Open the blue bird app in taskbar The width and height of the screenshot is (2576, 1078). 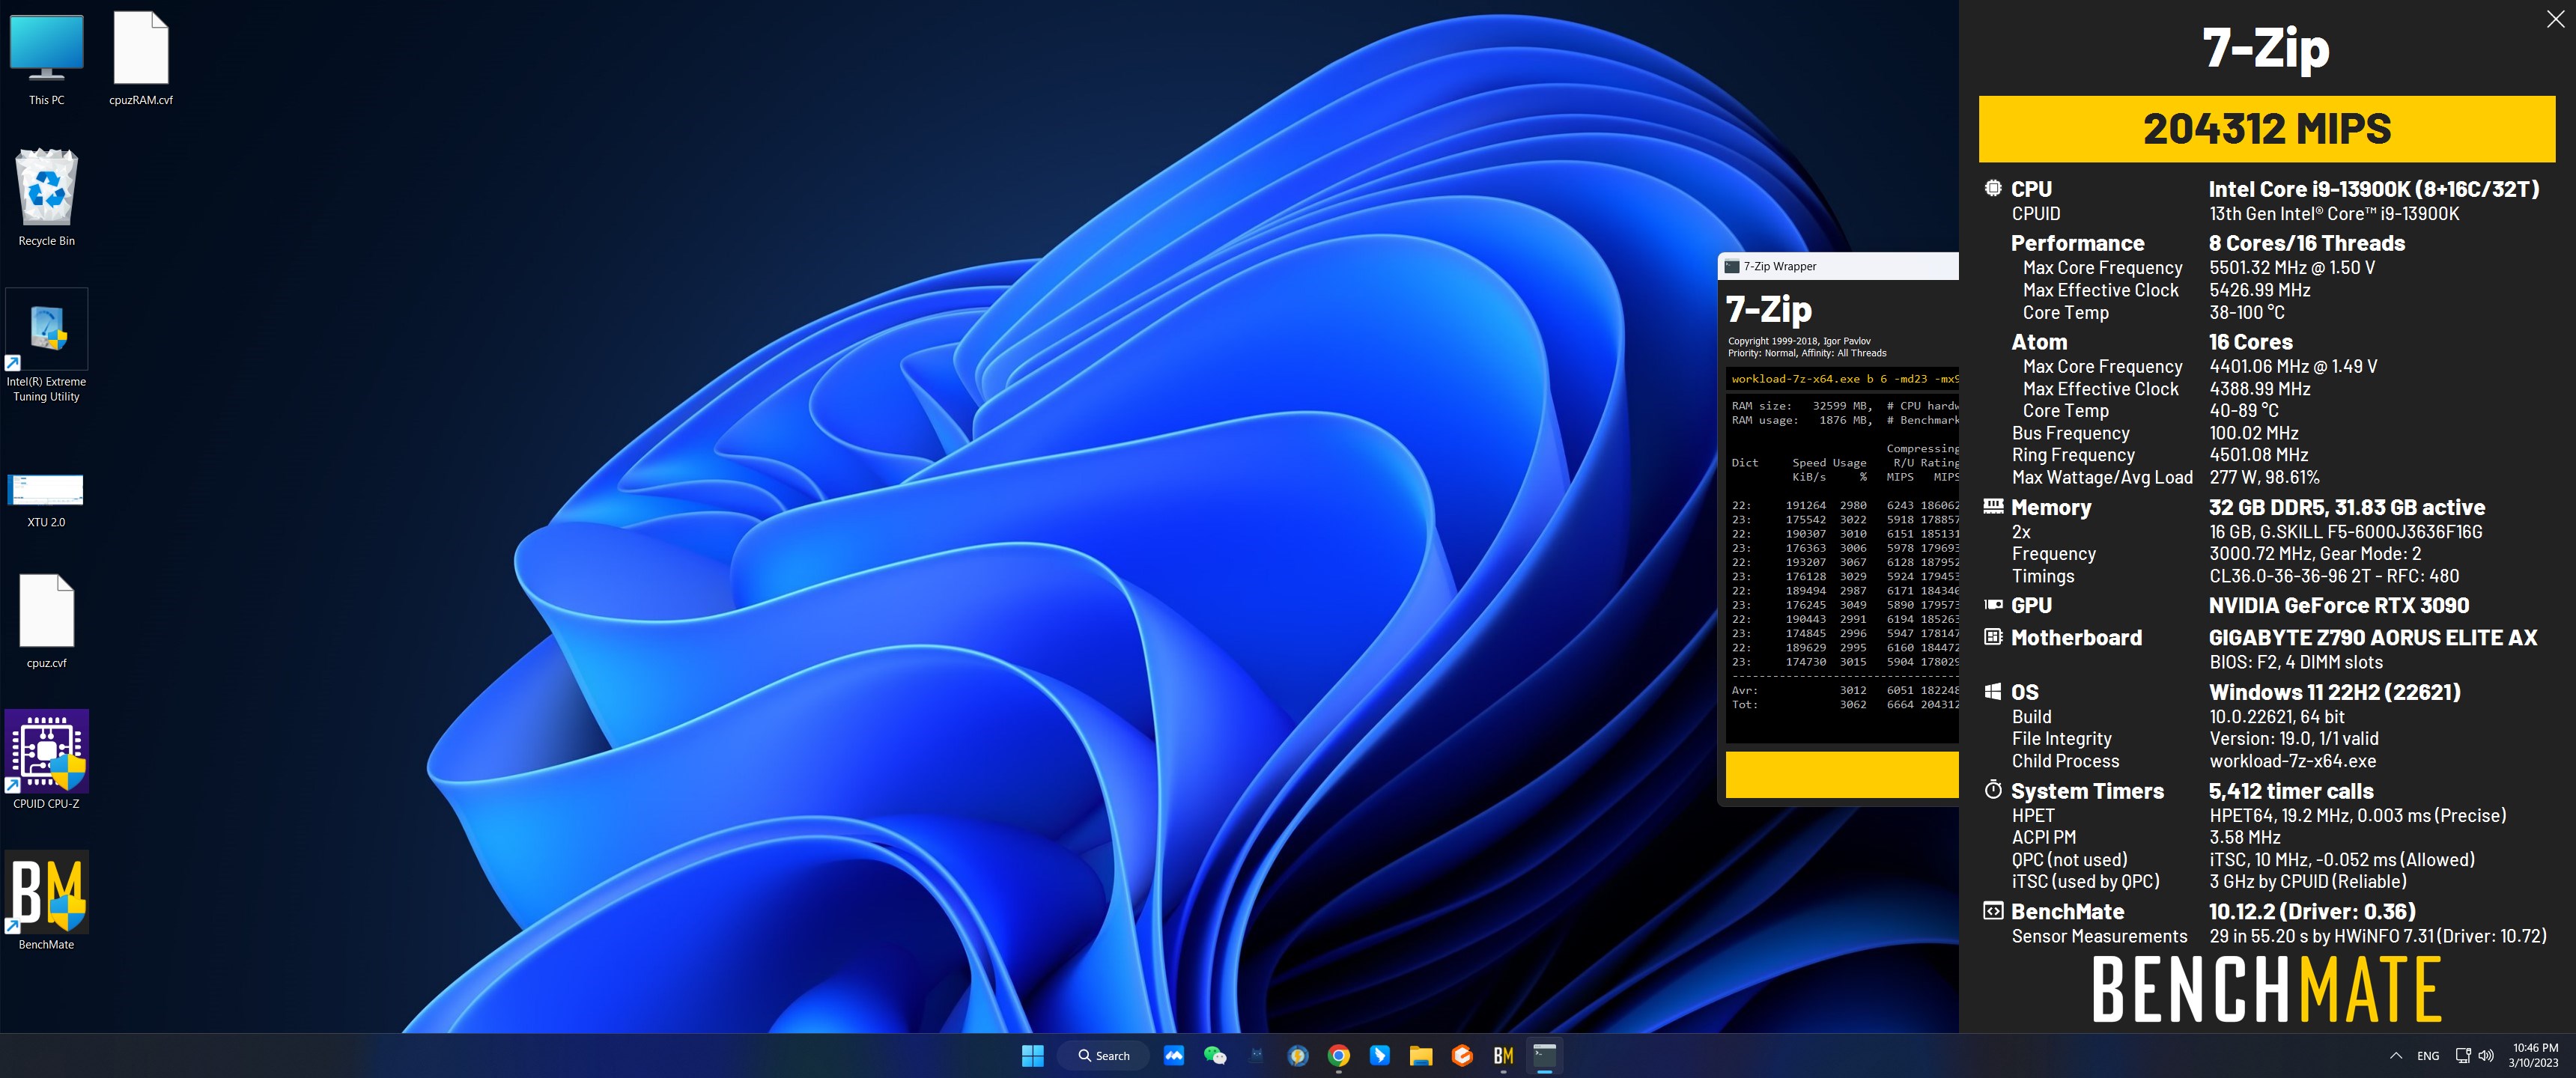1380,1055
